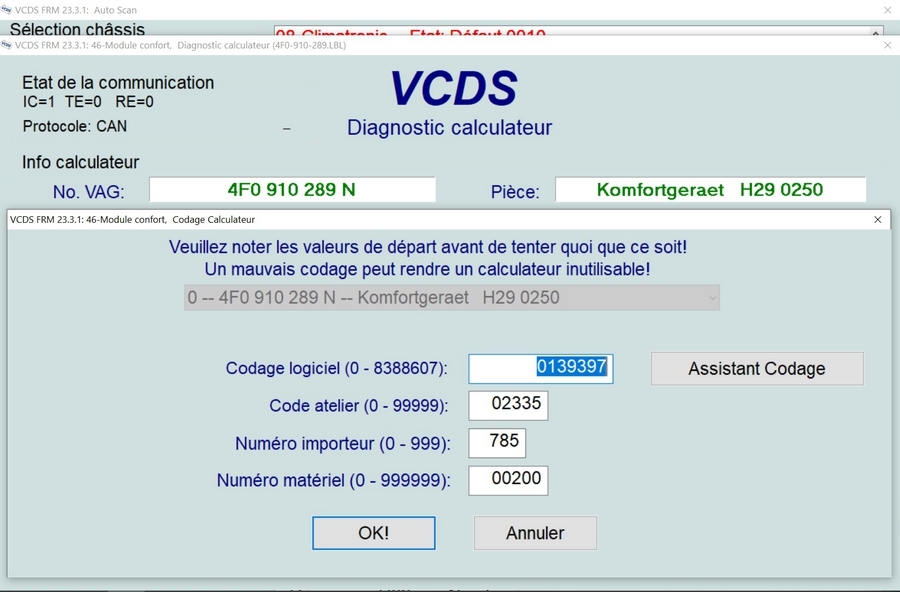The height and width of the screenshot is (592, 900).
Task: Close the Codage Calculateur dialog
Action: pos(878,219)
